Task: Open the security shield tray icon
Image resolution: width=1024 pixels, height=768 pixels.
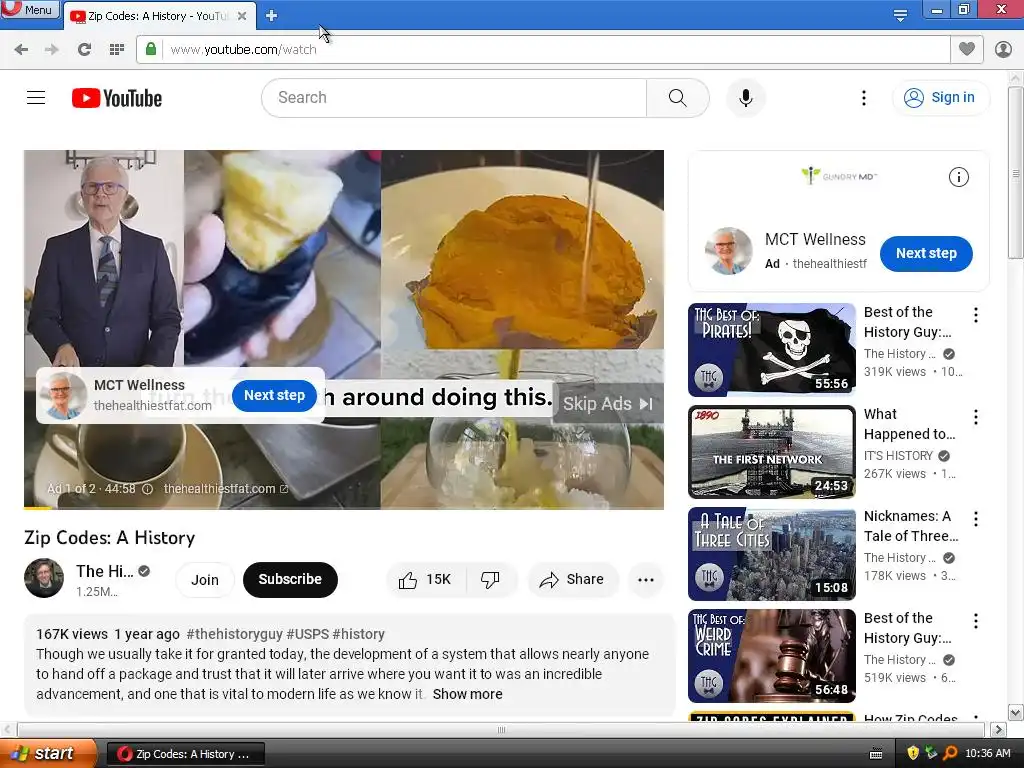Action: [913, 754]
